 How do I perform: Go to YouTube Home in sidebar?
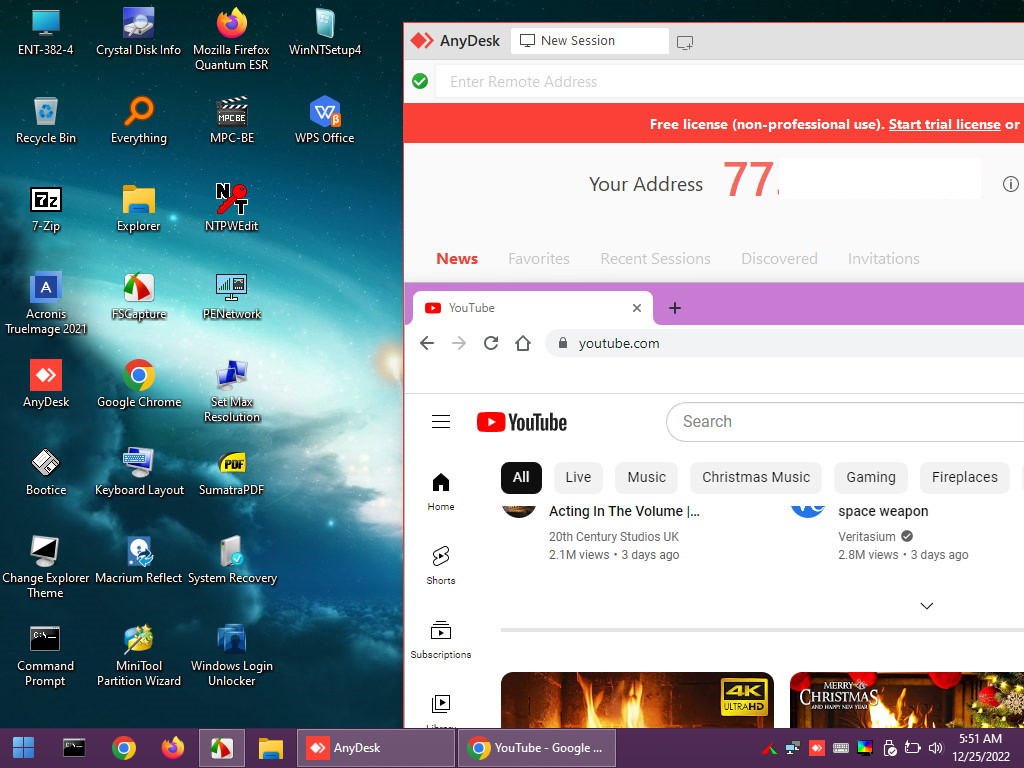(x=441, y=491)
